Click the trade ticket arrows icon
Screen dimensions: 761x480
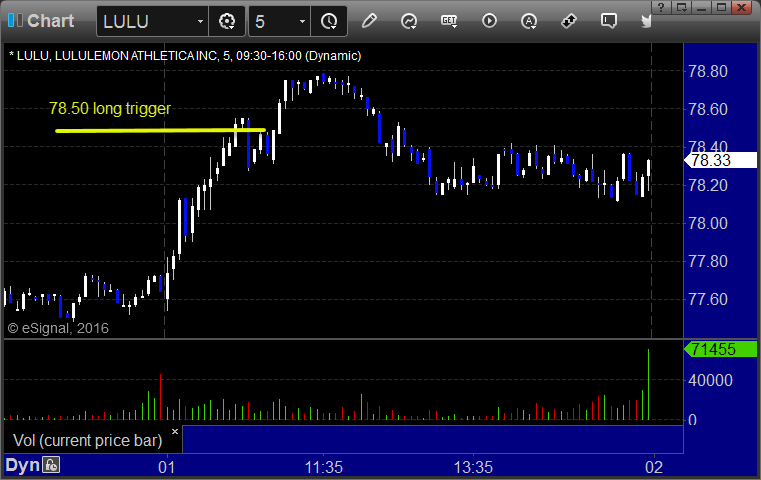click(x=568, y=21)
